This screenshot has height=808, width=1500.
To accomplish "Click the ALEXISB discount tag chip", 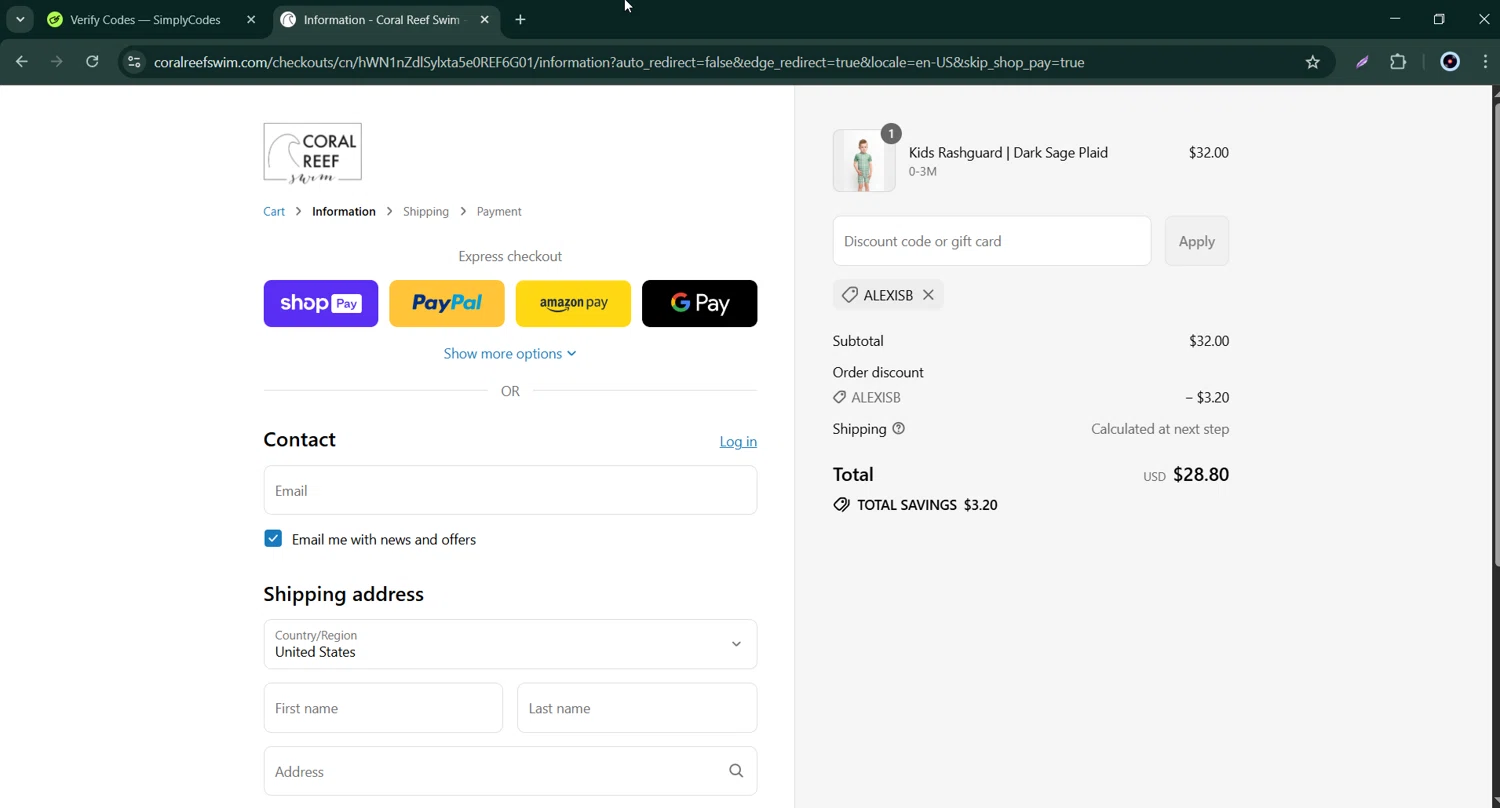I will 888,295.
